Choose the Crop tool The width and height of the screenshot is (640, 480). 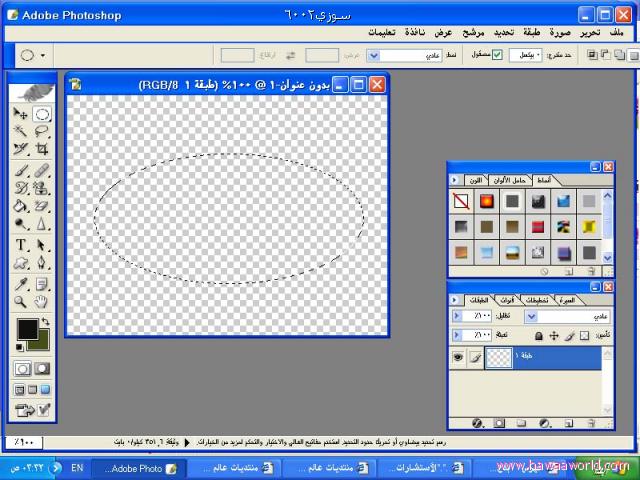(43, 150)
